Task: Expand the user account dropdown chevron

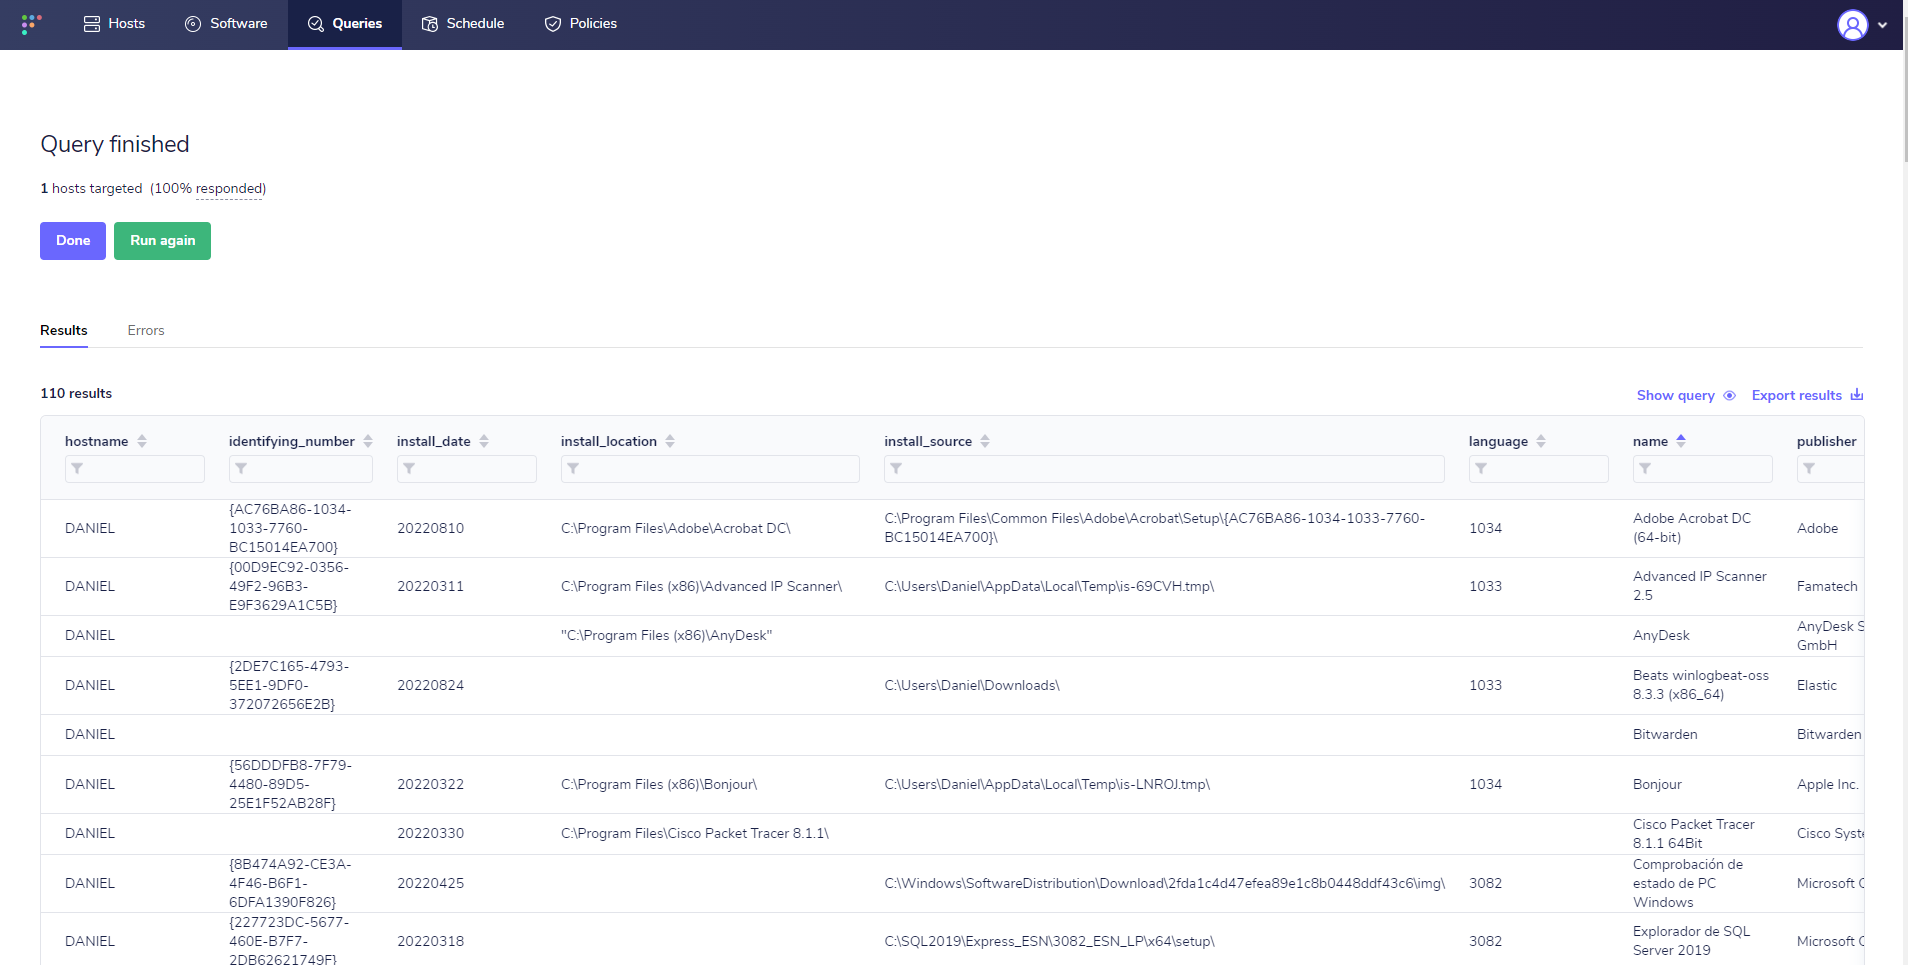Action: (1882, 25)
